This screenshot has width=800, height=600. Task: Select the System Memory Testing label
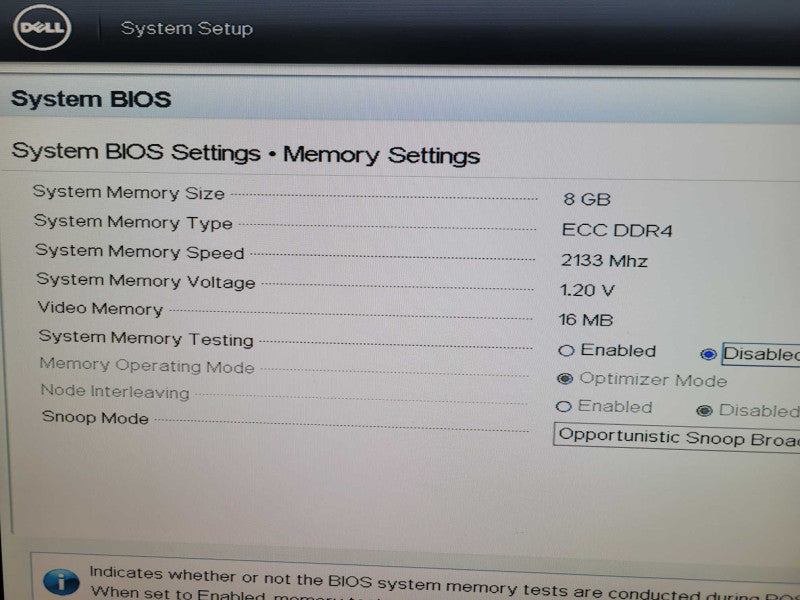pos(146,338)
